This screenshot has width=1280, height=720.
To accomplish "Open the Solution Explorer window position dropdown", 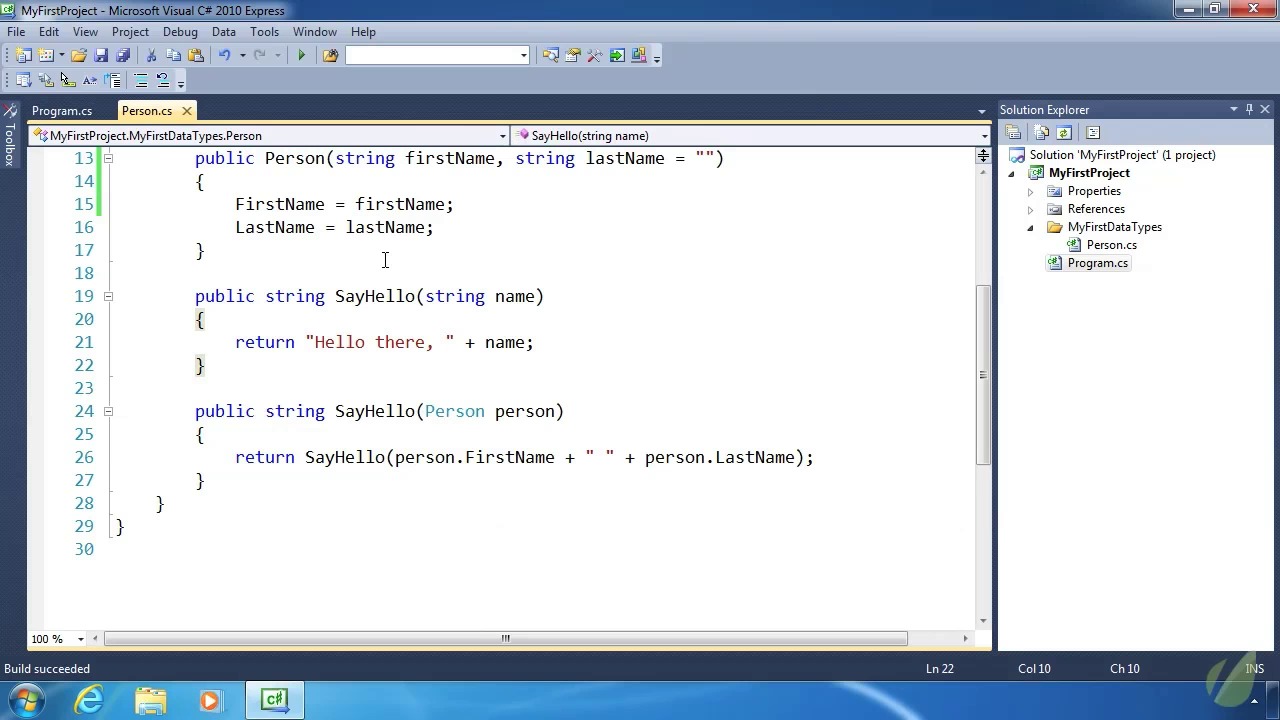I will [x=1234, y=109].
